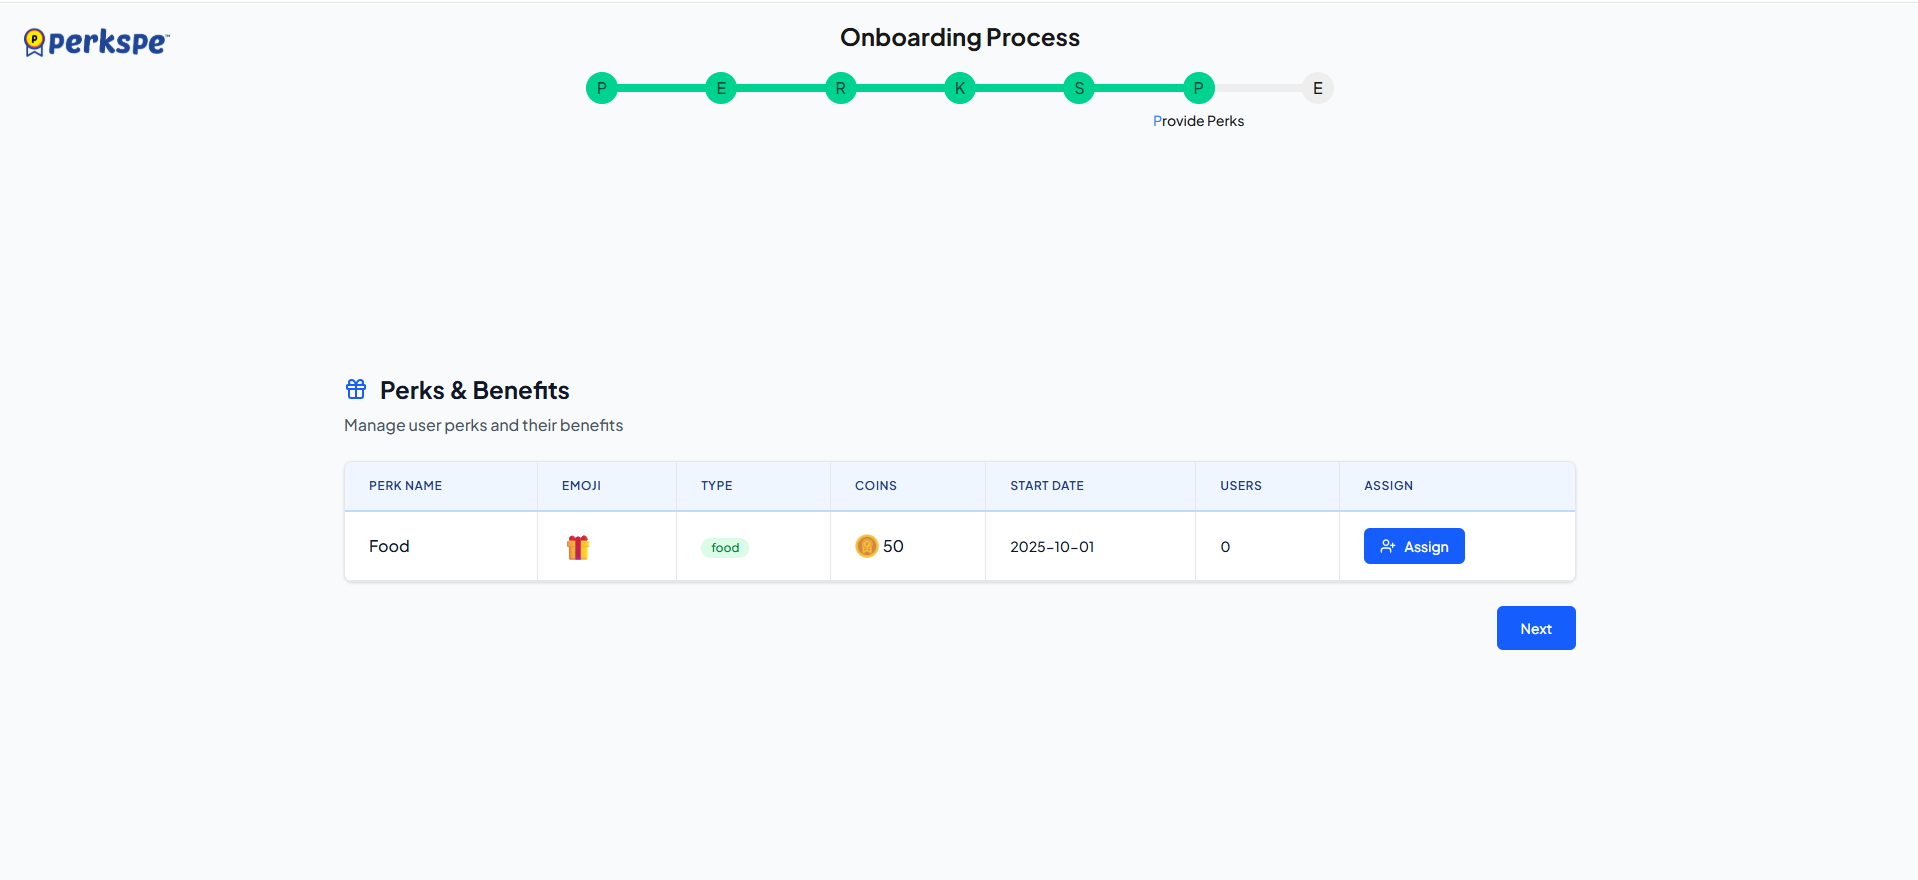Click the gold coin icon
This screenshot has width=1918, height=880.
point(866,546)
